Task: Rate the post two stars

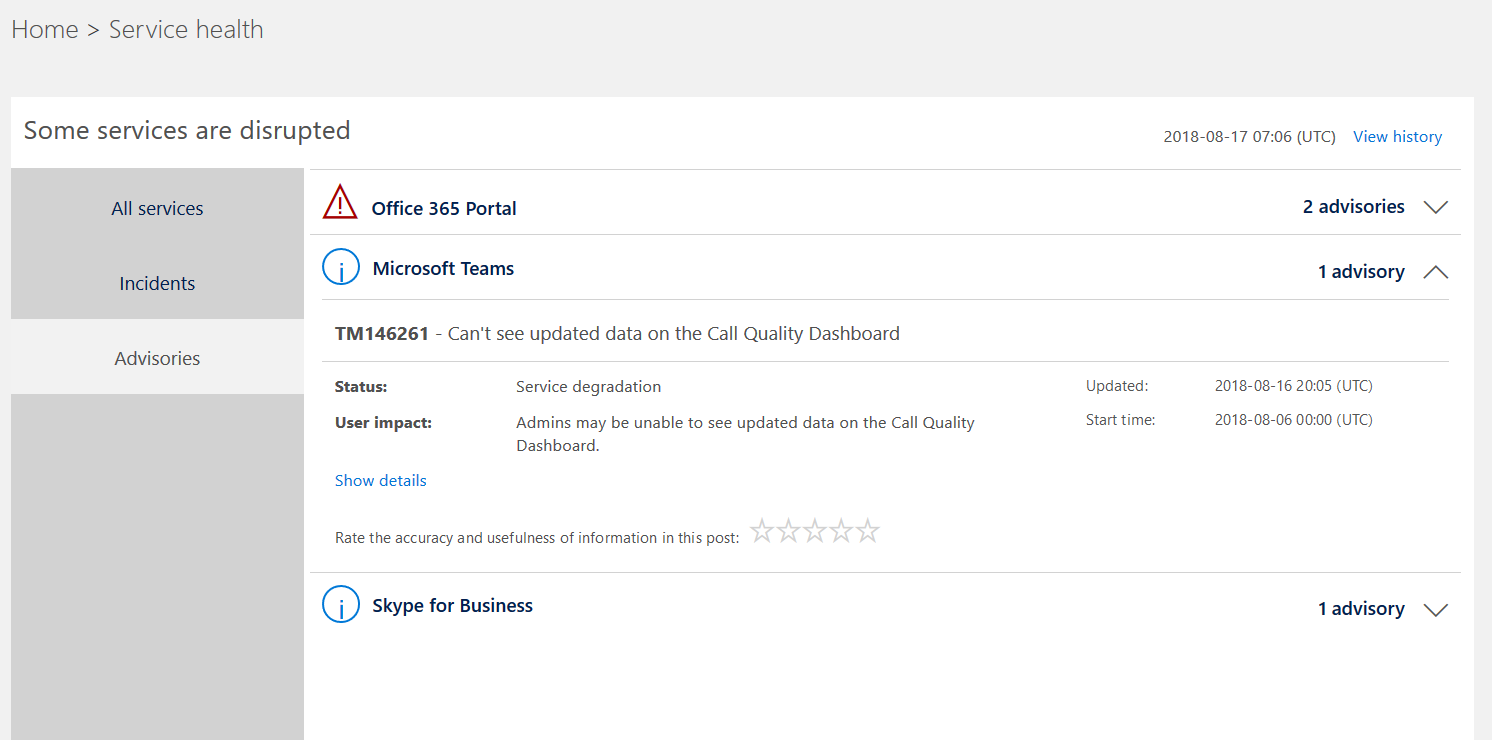Action: pos(788,531)
